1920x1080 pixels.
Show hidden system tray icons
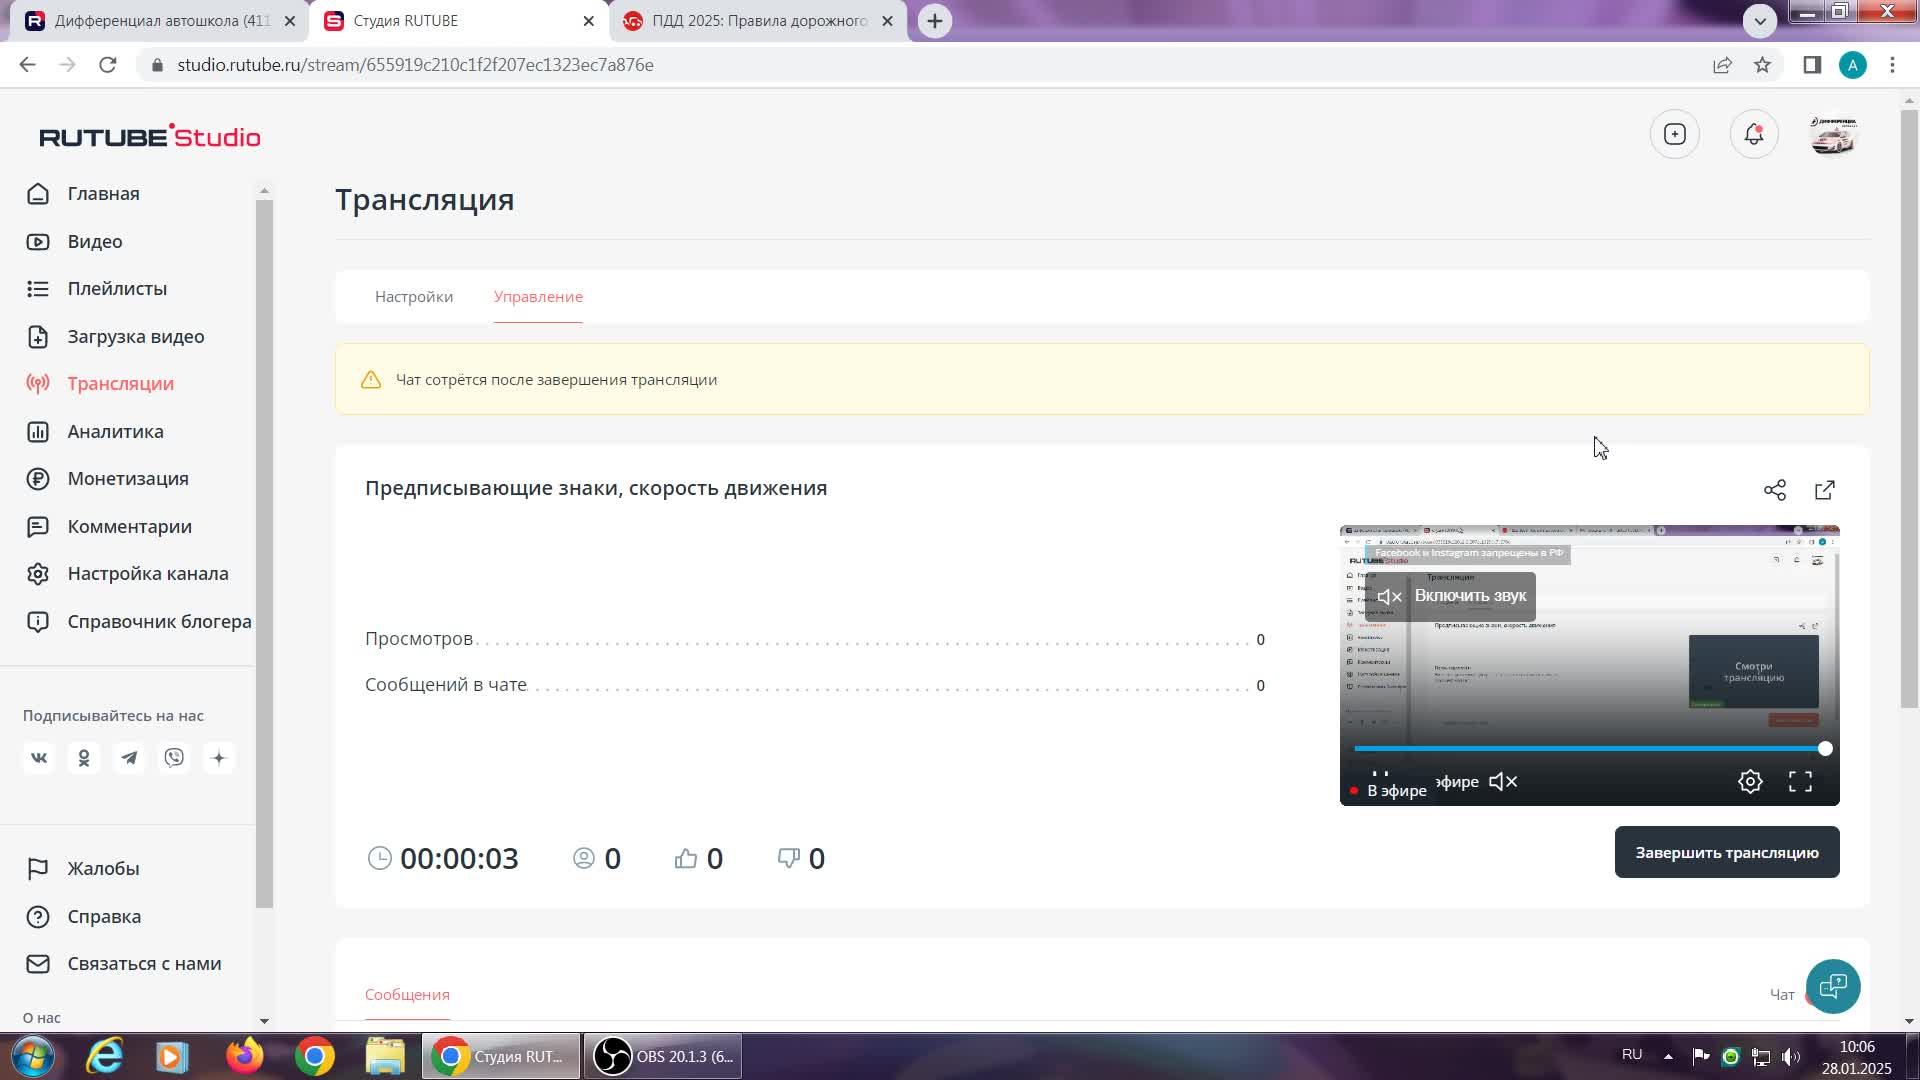[x=1667, y=1056]
